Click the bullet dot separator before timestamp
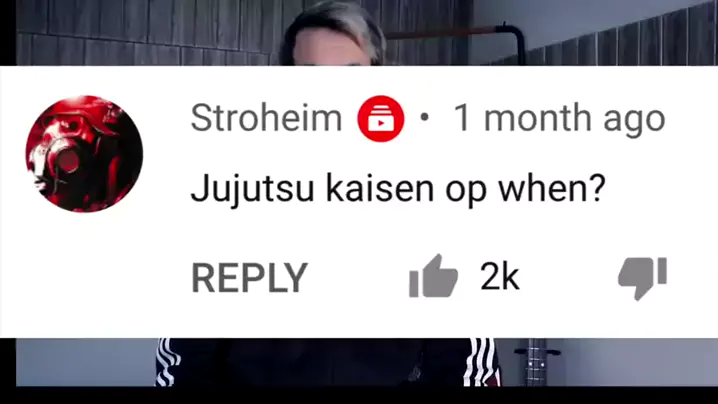718x404 pixels. click(424, 118)
